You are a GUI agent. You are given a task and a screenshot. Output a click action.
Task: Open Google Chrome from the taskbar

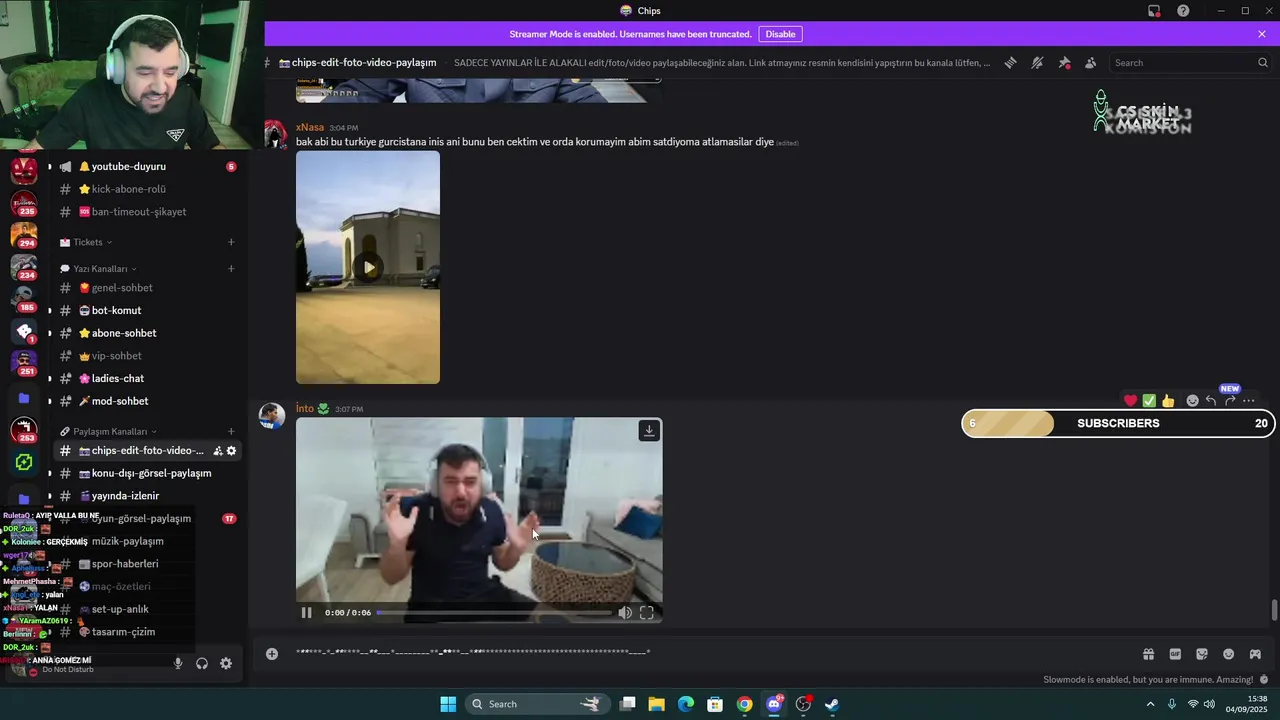[x=744, y=704]
